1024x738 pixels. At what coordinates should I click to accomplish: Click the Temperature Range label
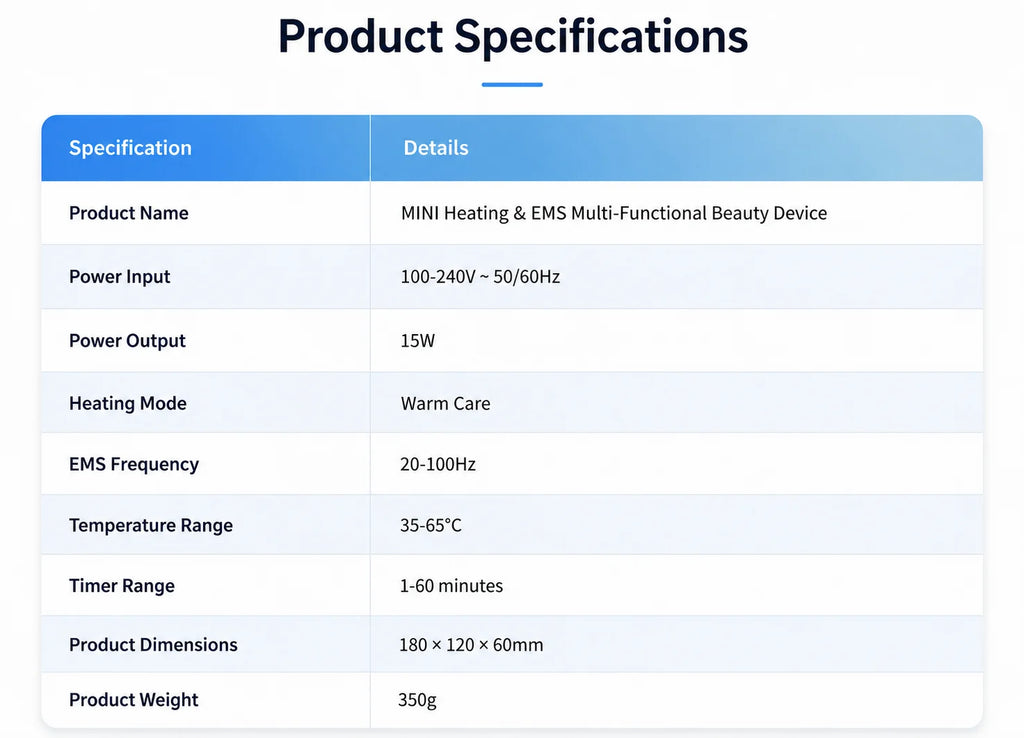tap(151, 526)
